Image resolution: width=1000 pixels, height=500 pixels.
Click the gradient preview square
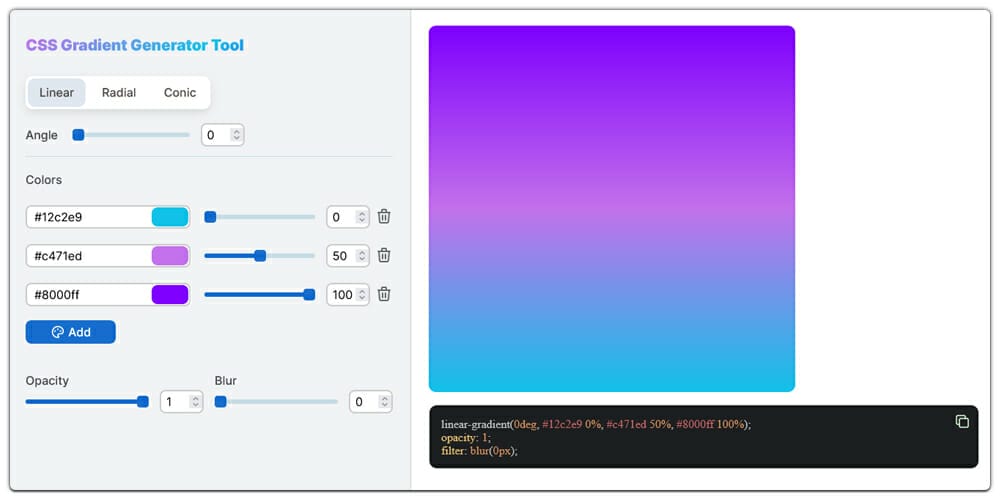coord(611,208)
